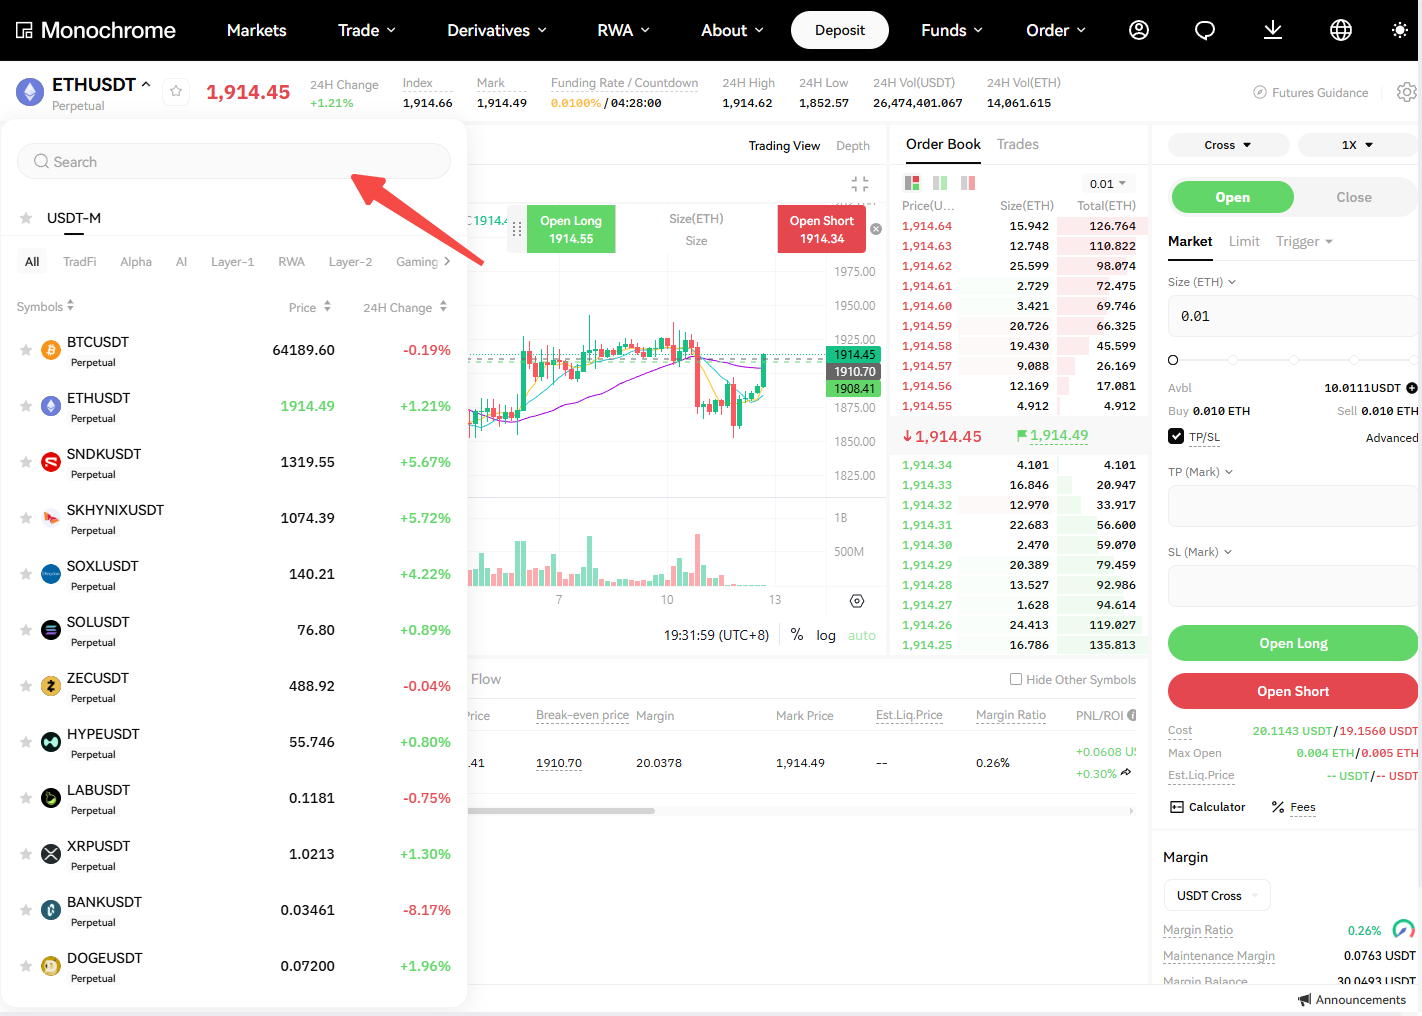
Task: Check the Hide Other Symbols checkbox
Action: (1016, 679)
